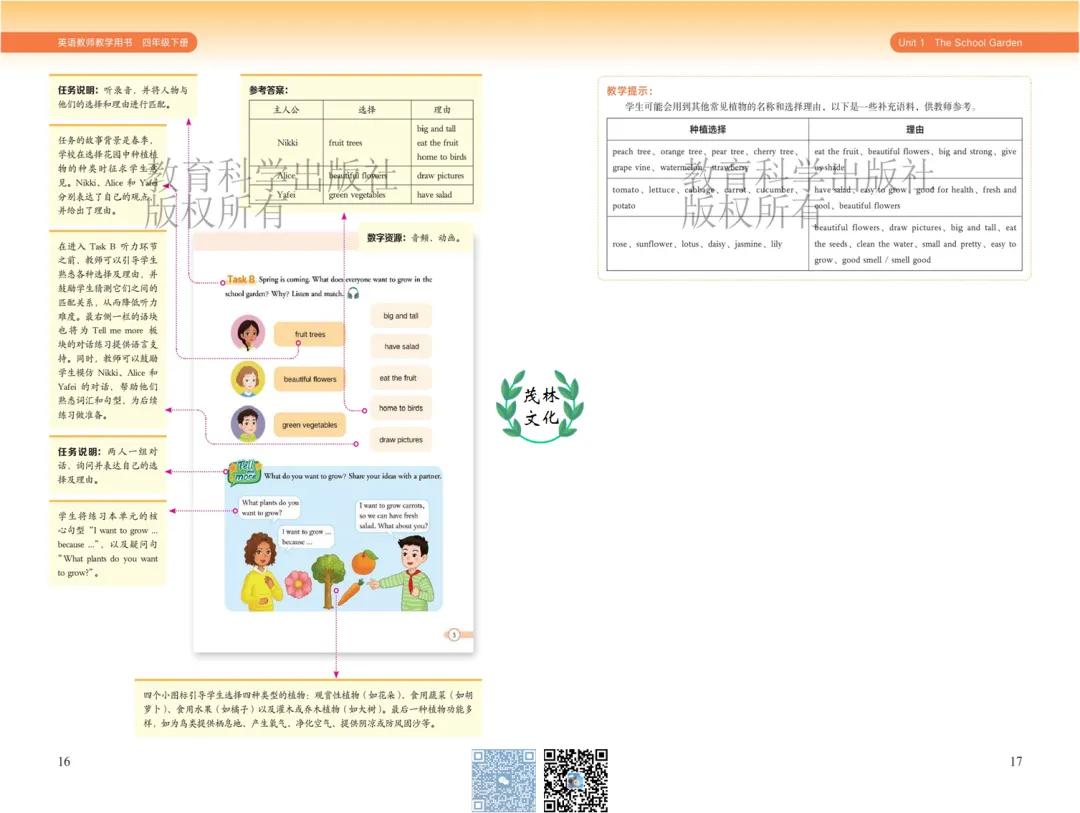Click the Tell me more badge icon
1080x813 pixels.
tap(244, 473)
